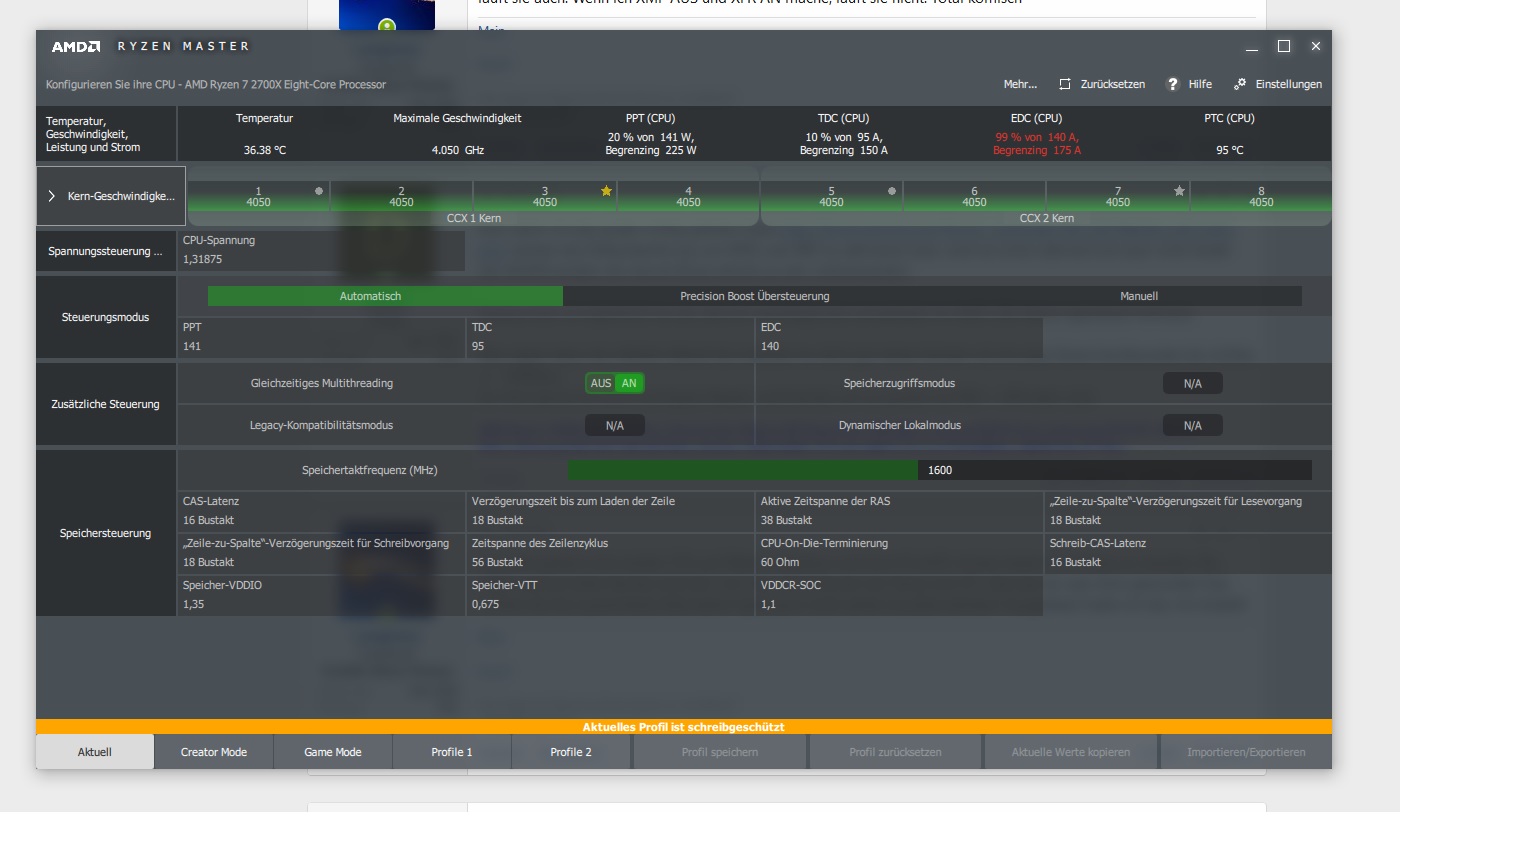The width and height of the screenshot is (1536, 864).
Task: Click the Importieren/Exportieren button
Action: coord(1246,752)
